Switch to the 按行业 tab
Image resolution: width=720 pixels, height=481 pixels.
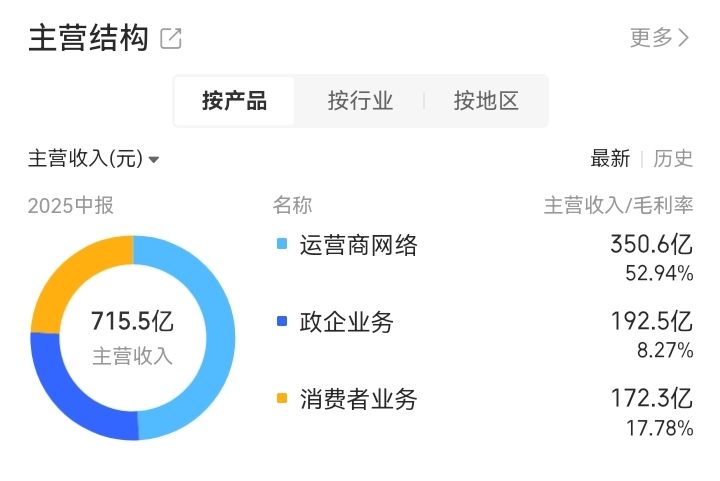pyautogui.click(x=360, y=101)
